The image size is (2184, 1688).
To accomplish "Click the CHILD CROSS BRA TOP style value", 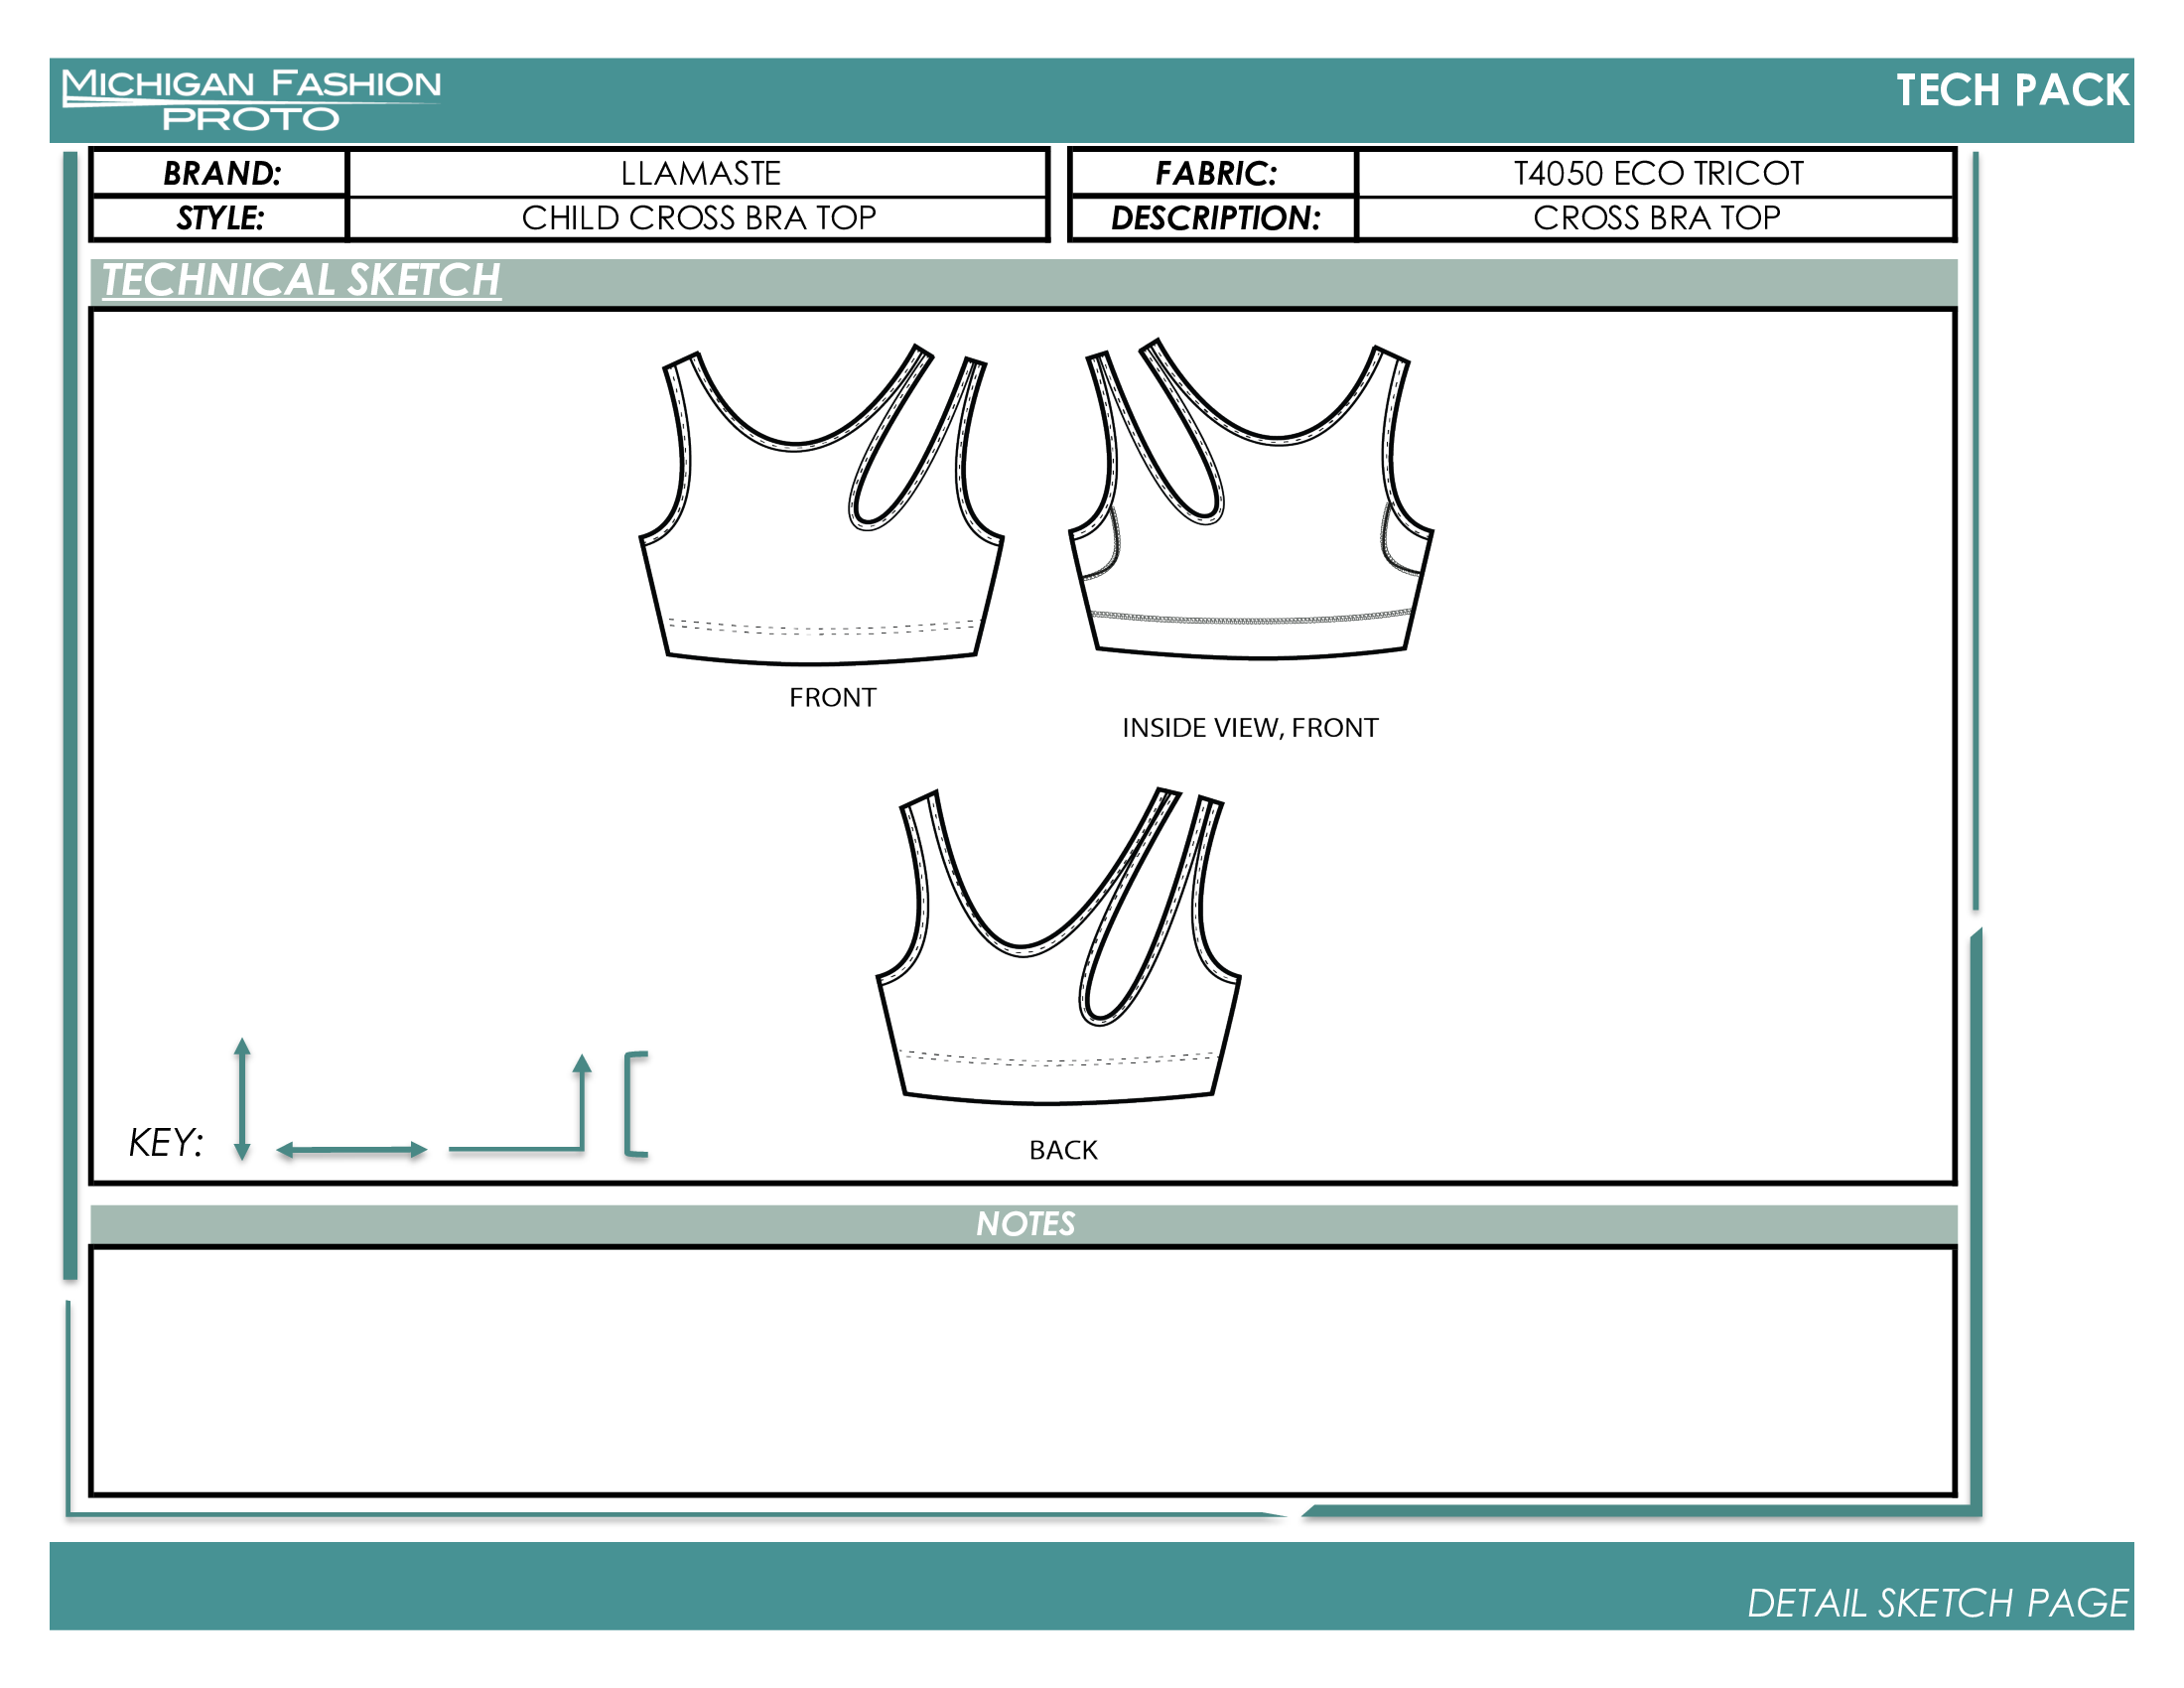I will [699, 218].
